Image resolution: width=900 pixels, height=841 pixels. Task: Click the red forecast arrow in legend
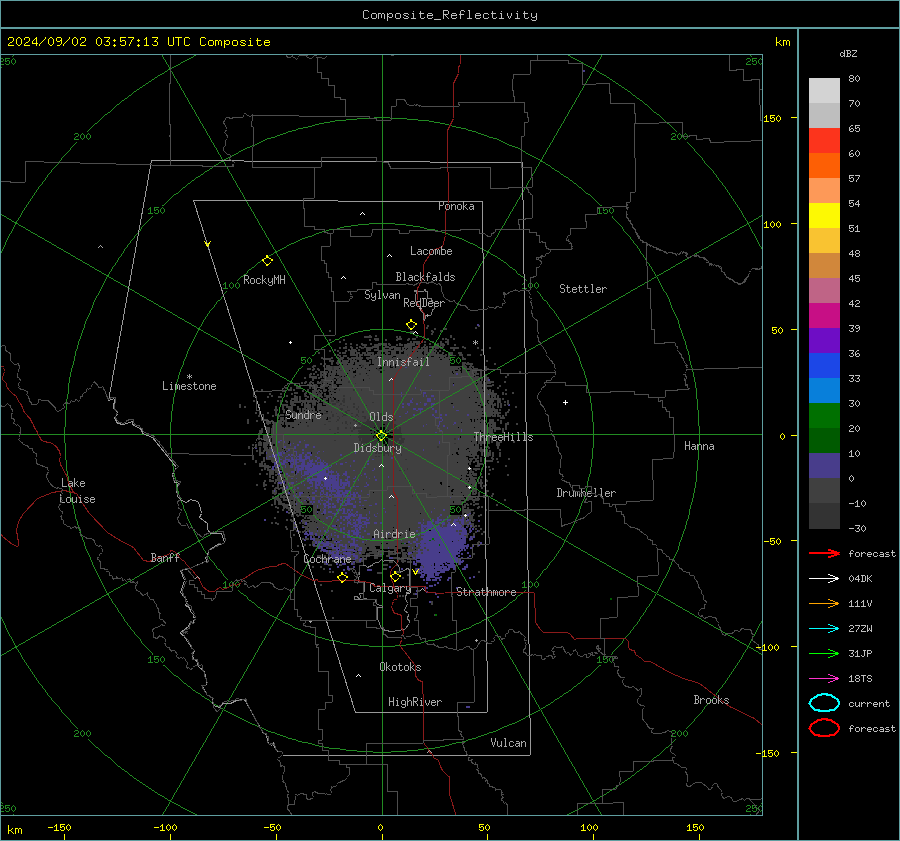824,553
